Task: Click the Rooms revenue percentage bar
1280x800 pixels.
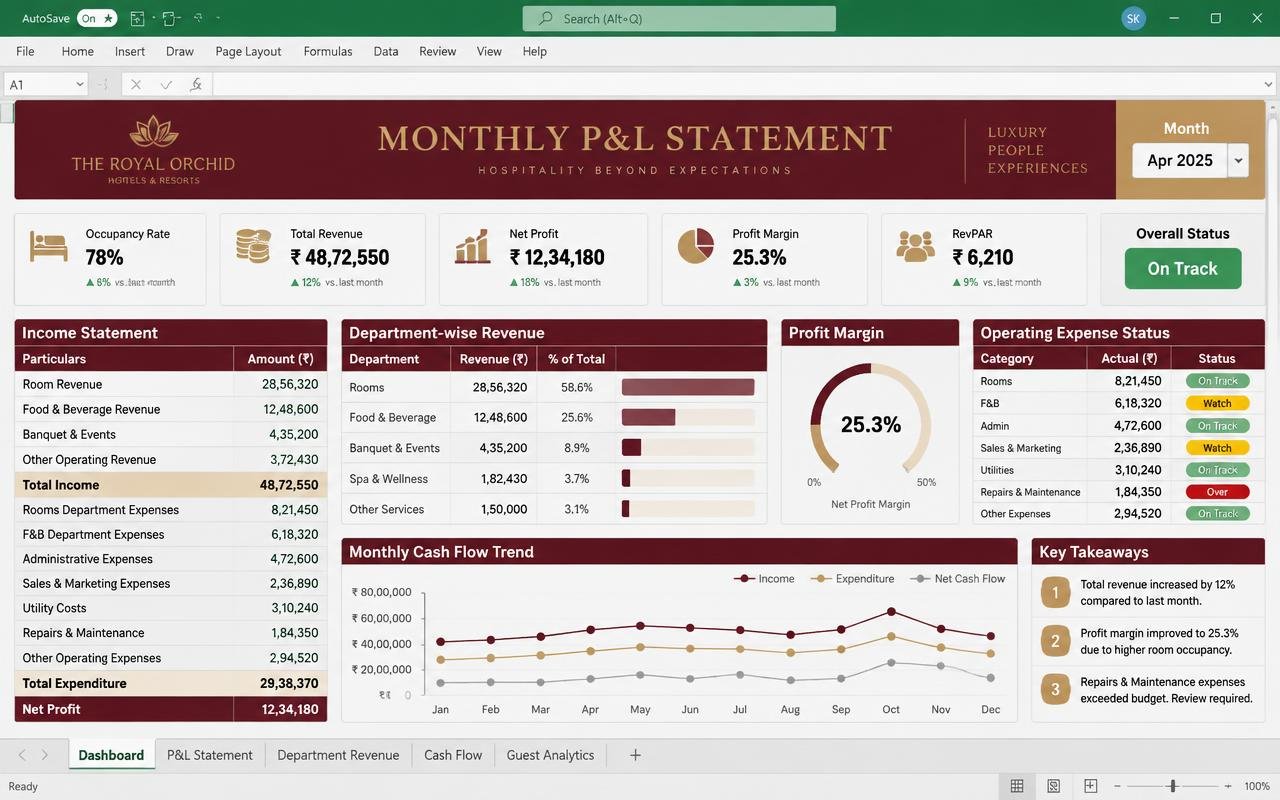Action: coord(688,387)
